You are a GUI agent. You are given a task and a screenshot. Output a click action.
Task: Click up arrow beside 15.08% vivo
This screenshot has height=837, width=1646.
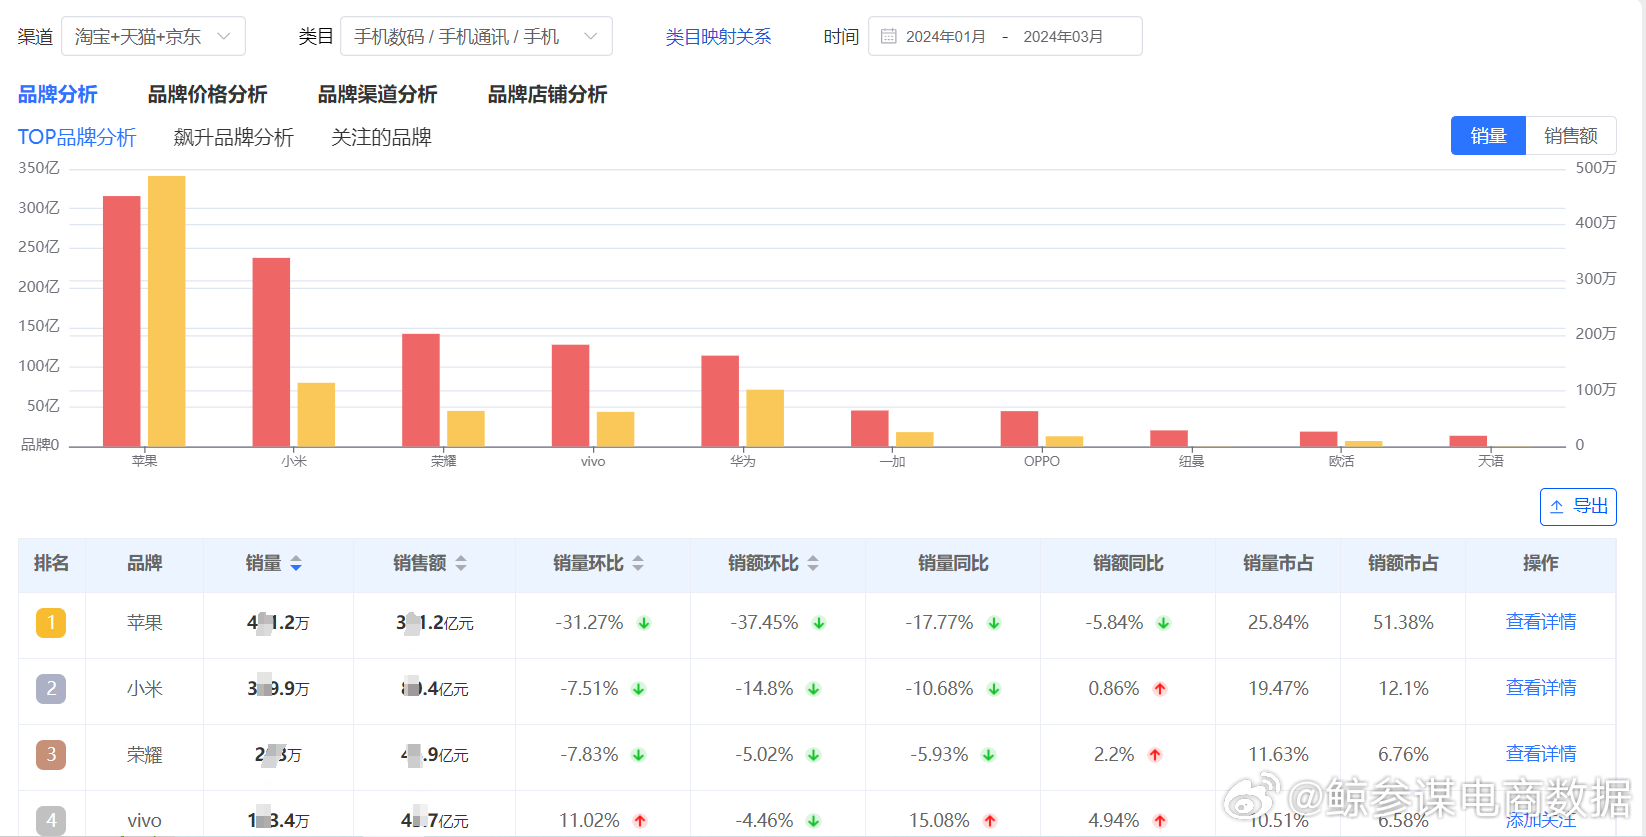click(990, 821)
